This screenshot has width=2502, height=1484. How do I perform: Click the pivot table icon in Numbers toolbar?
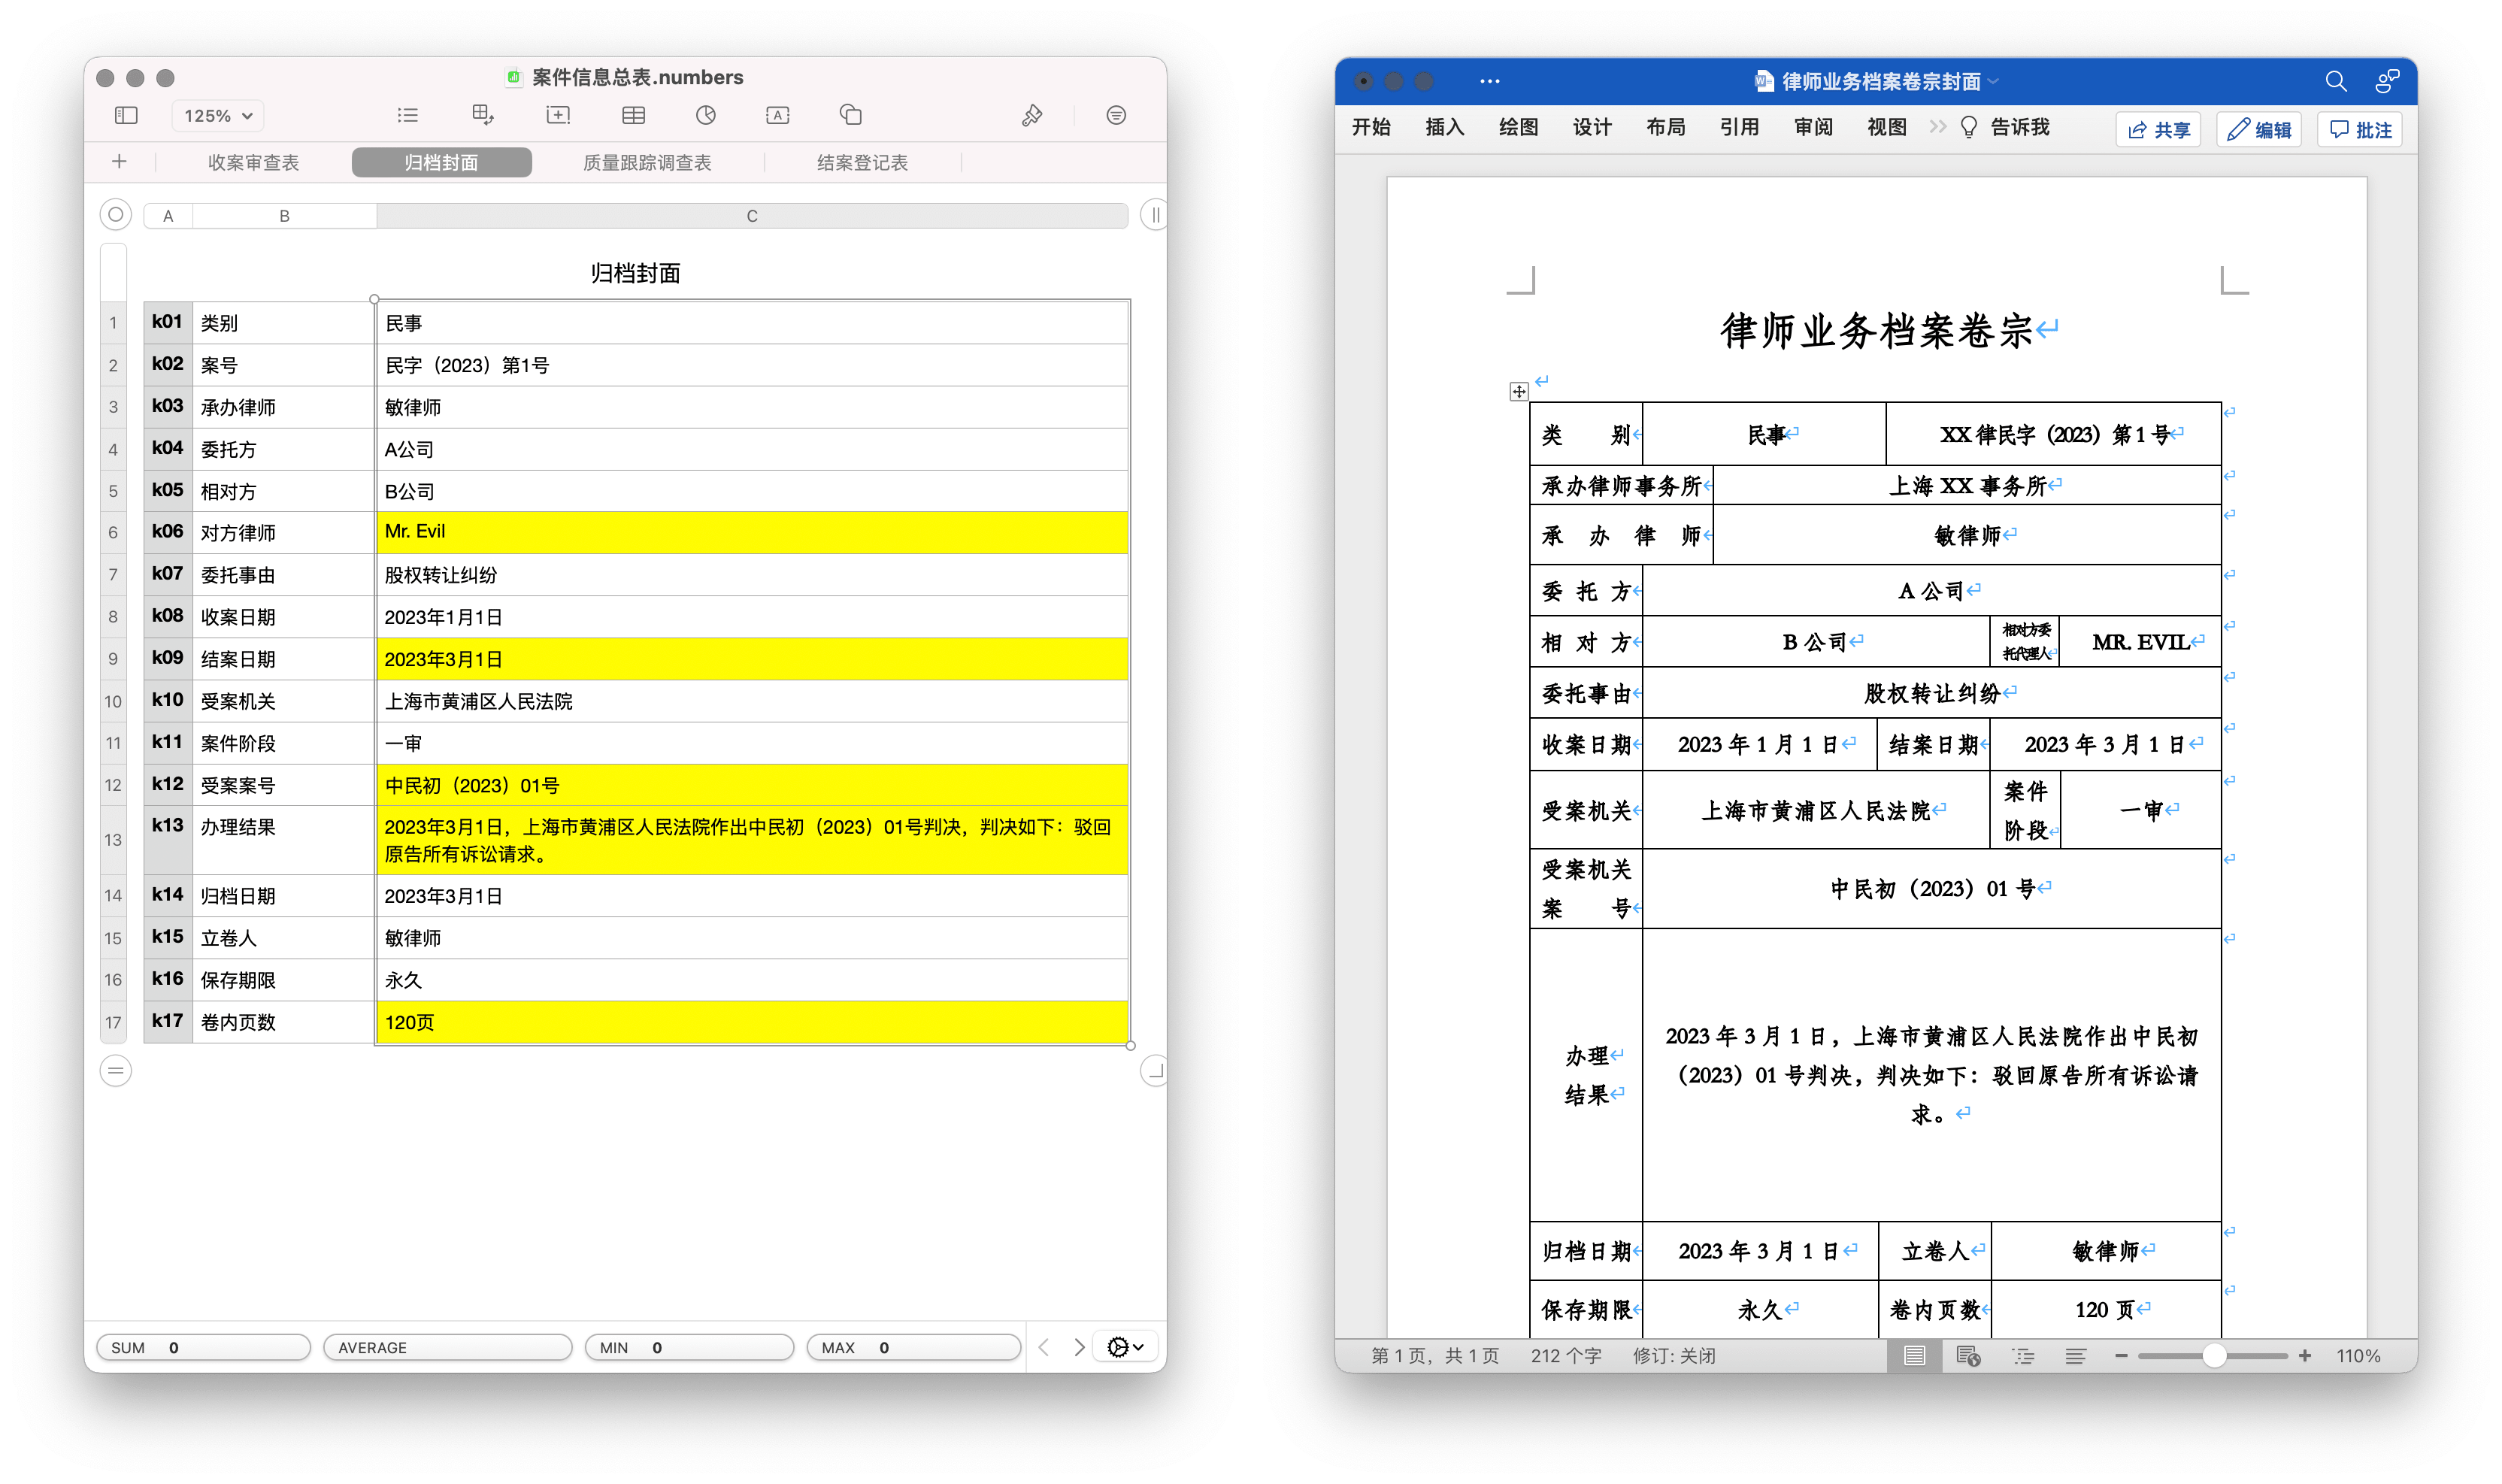[x=483, y=115]
